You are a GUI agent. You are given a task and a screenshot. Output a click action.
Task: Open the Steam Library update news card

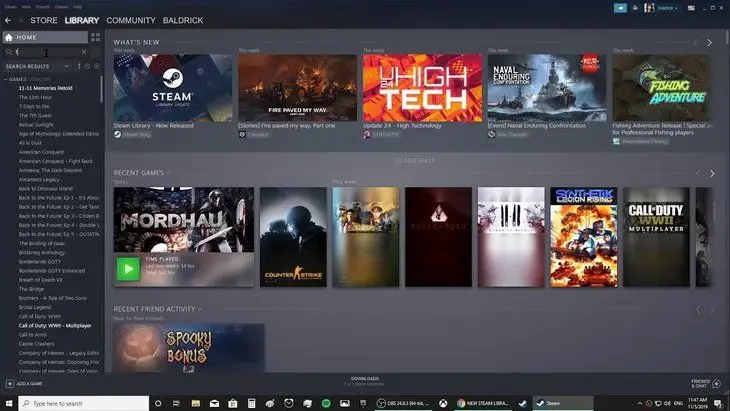point(173,88)
